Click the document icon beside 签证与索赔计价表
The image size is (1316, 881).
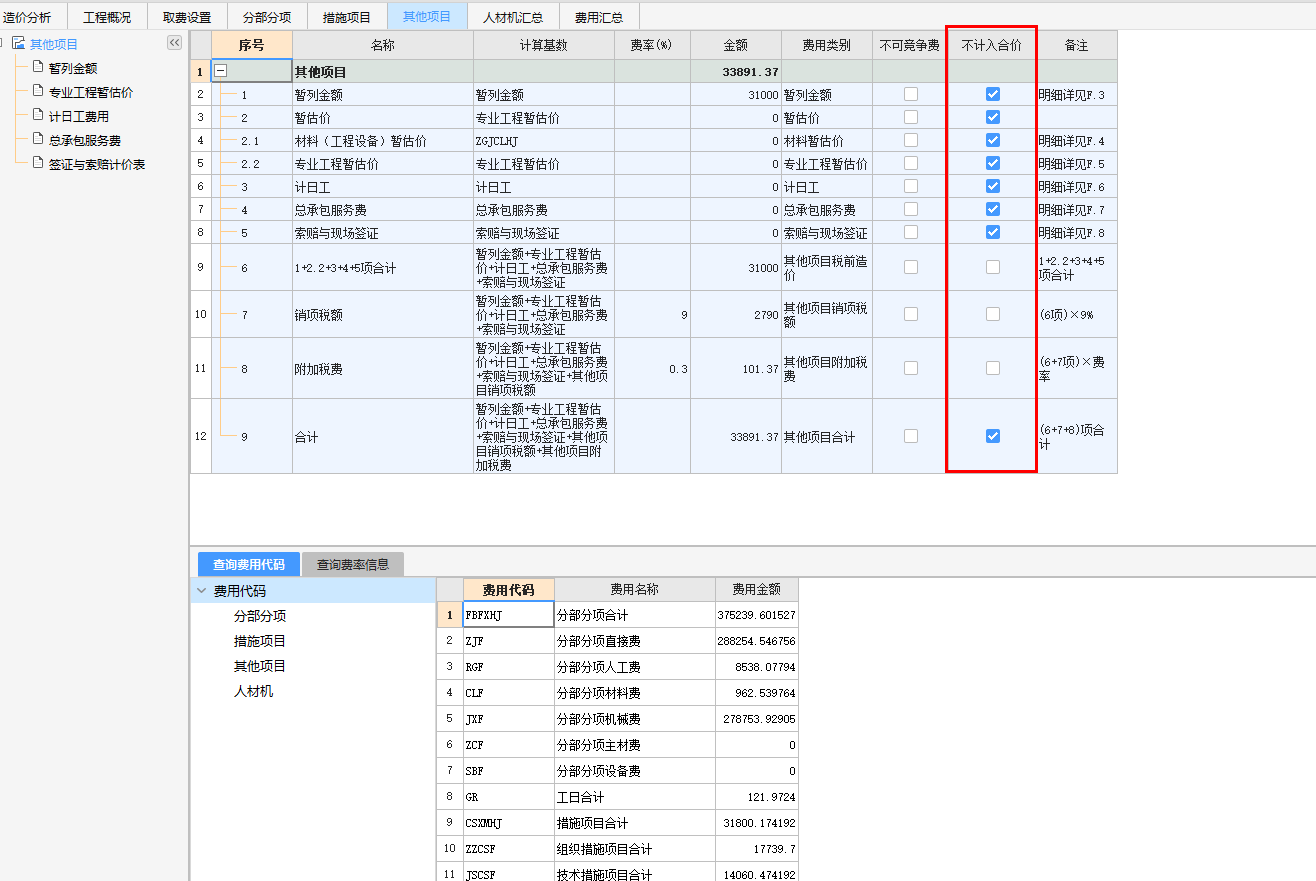[38, 163]
